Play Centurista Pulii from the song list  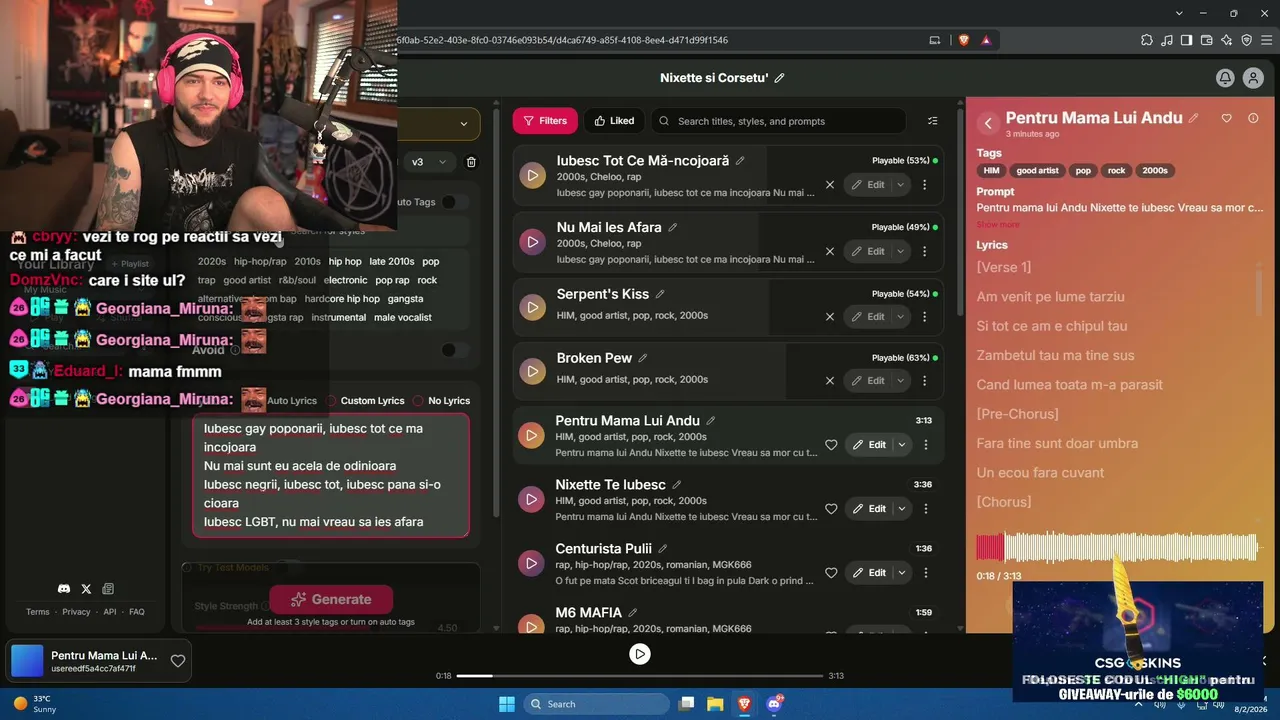coord(531,563)
